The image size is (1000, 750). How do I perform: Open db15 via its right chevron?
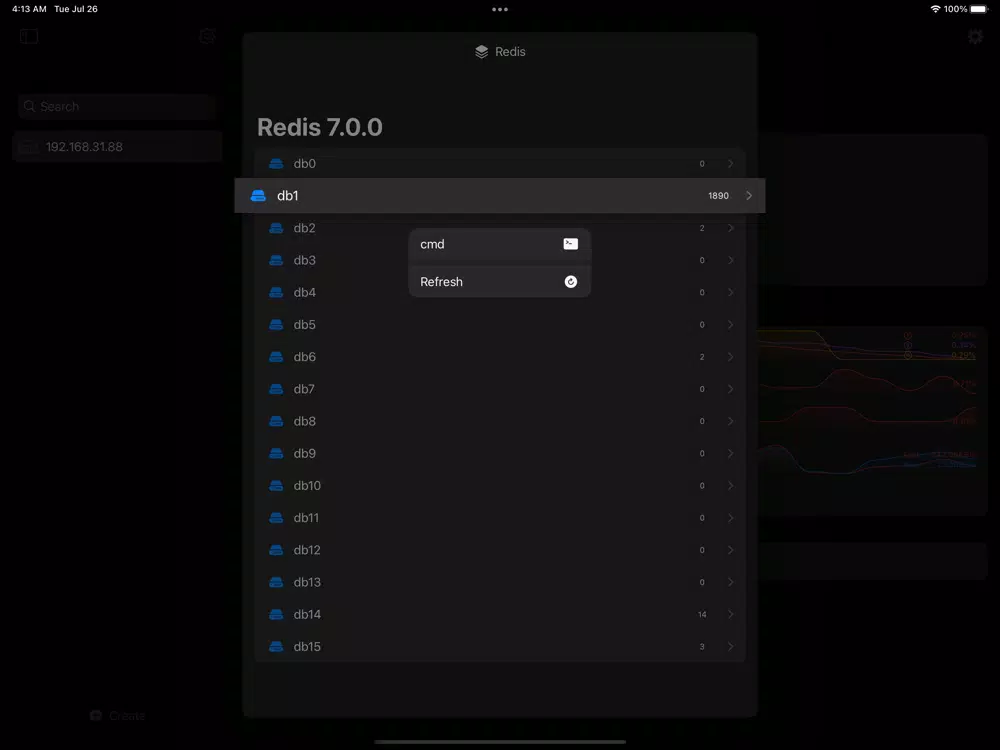point(731,647)
